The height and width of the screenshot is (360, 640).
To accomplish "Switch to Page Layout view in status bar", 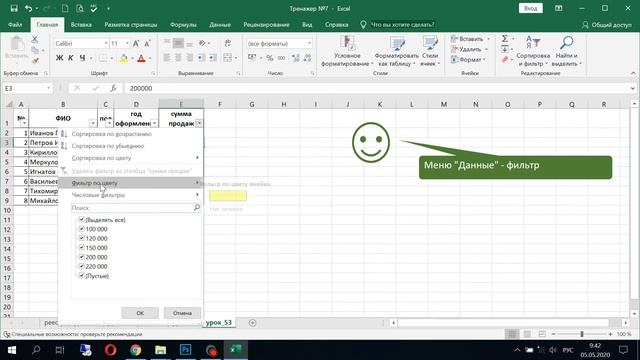I will point(527,334).
